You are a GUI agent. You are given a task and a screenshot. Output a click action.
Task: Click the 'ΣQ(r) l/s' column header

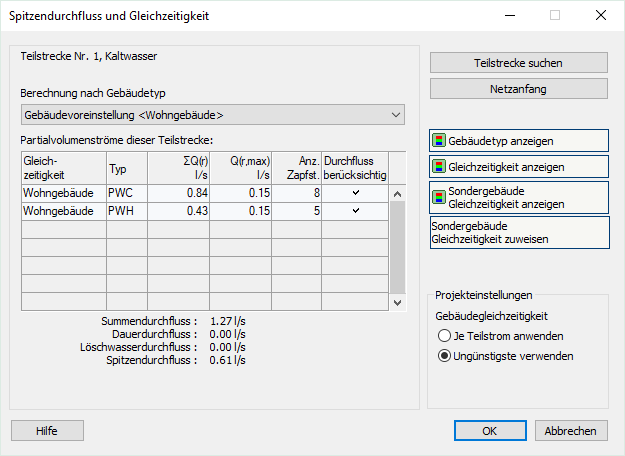[x=178, y=168]
